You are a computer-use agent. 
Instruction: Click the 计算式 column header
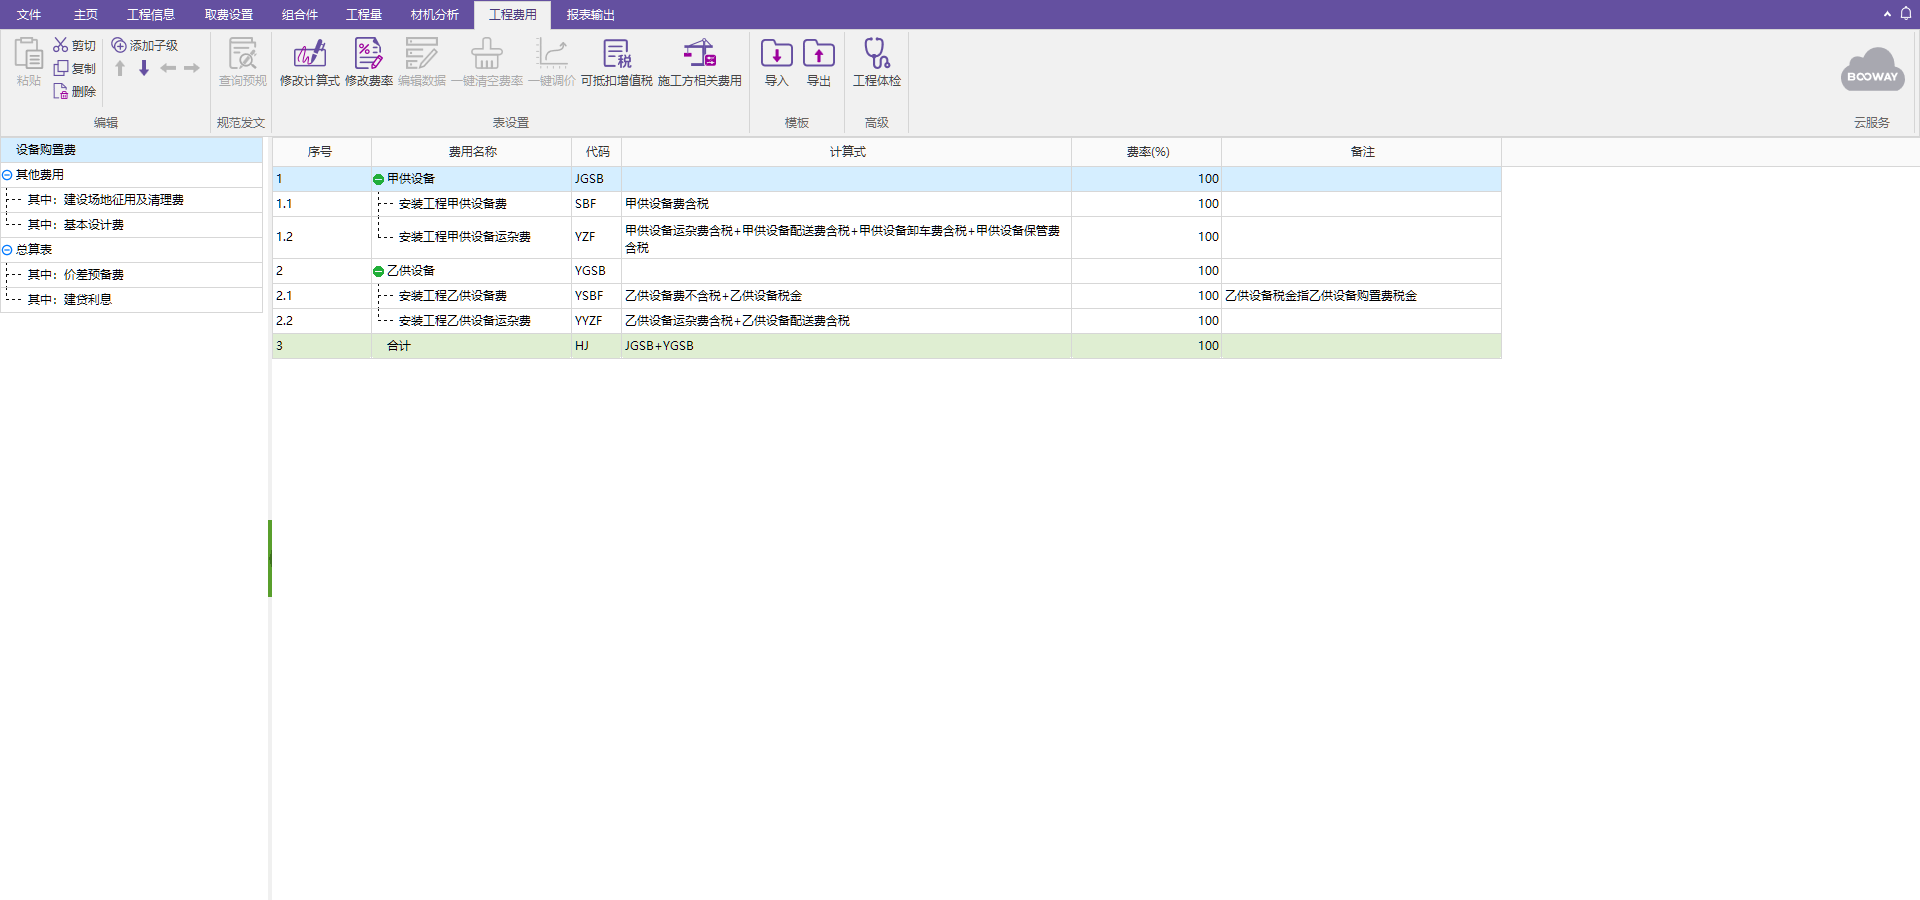[x=847, y=152]
